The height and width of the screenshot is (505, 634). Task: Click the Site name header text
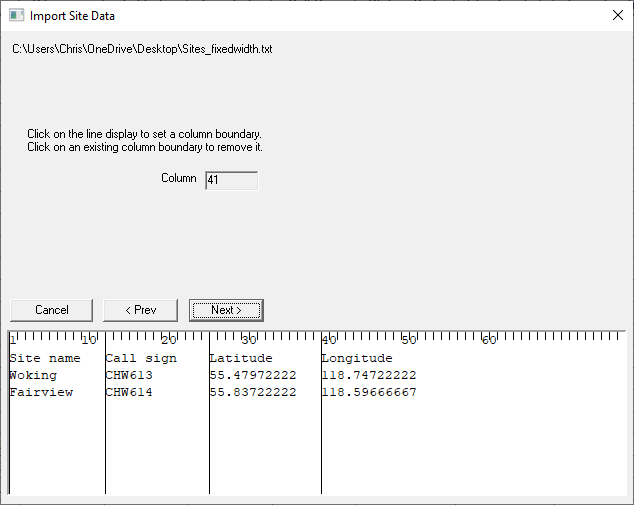coord(45,358)
